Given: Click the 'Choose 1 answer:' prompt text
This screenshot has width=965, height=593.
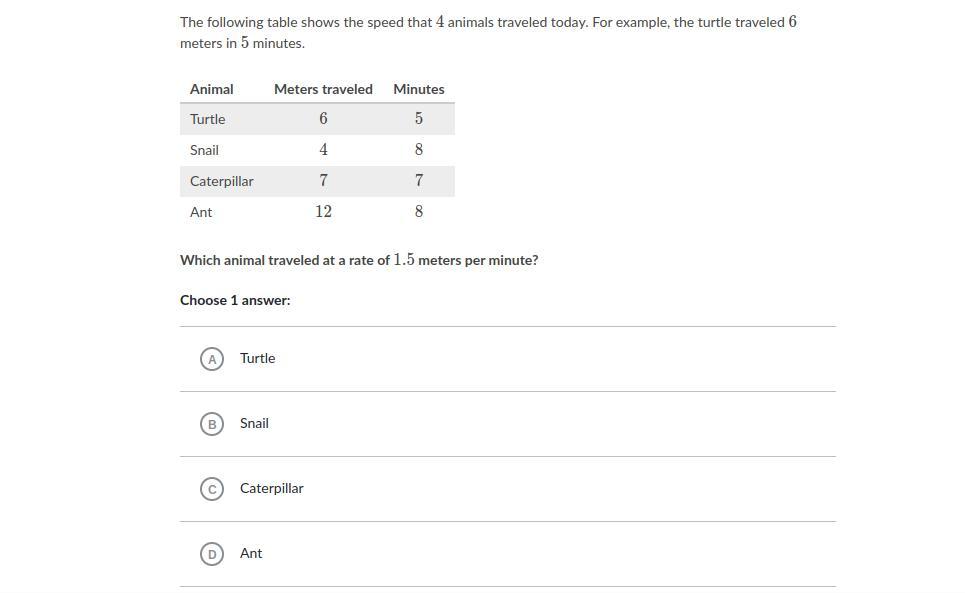Looking at the screenshot, I should click(235, 300).
